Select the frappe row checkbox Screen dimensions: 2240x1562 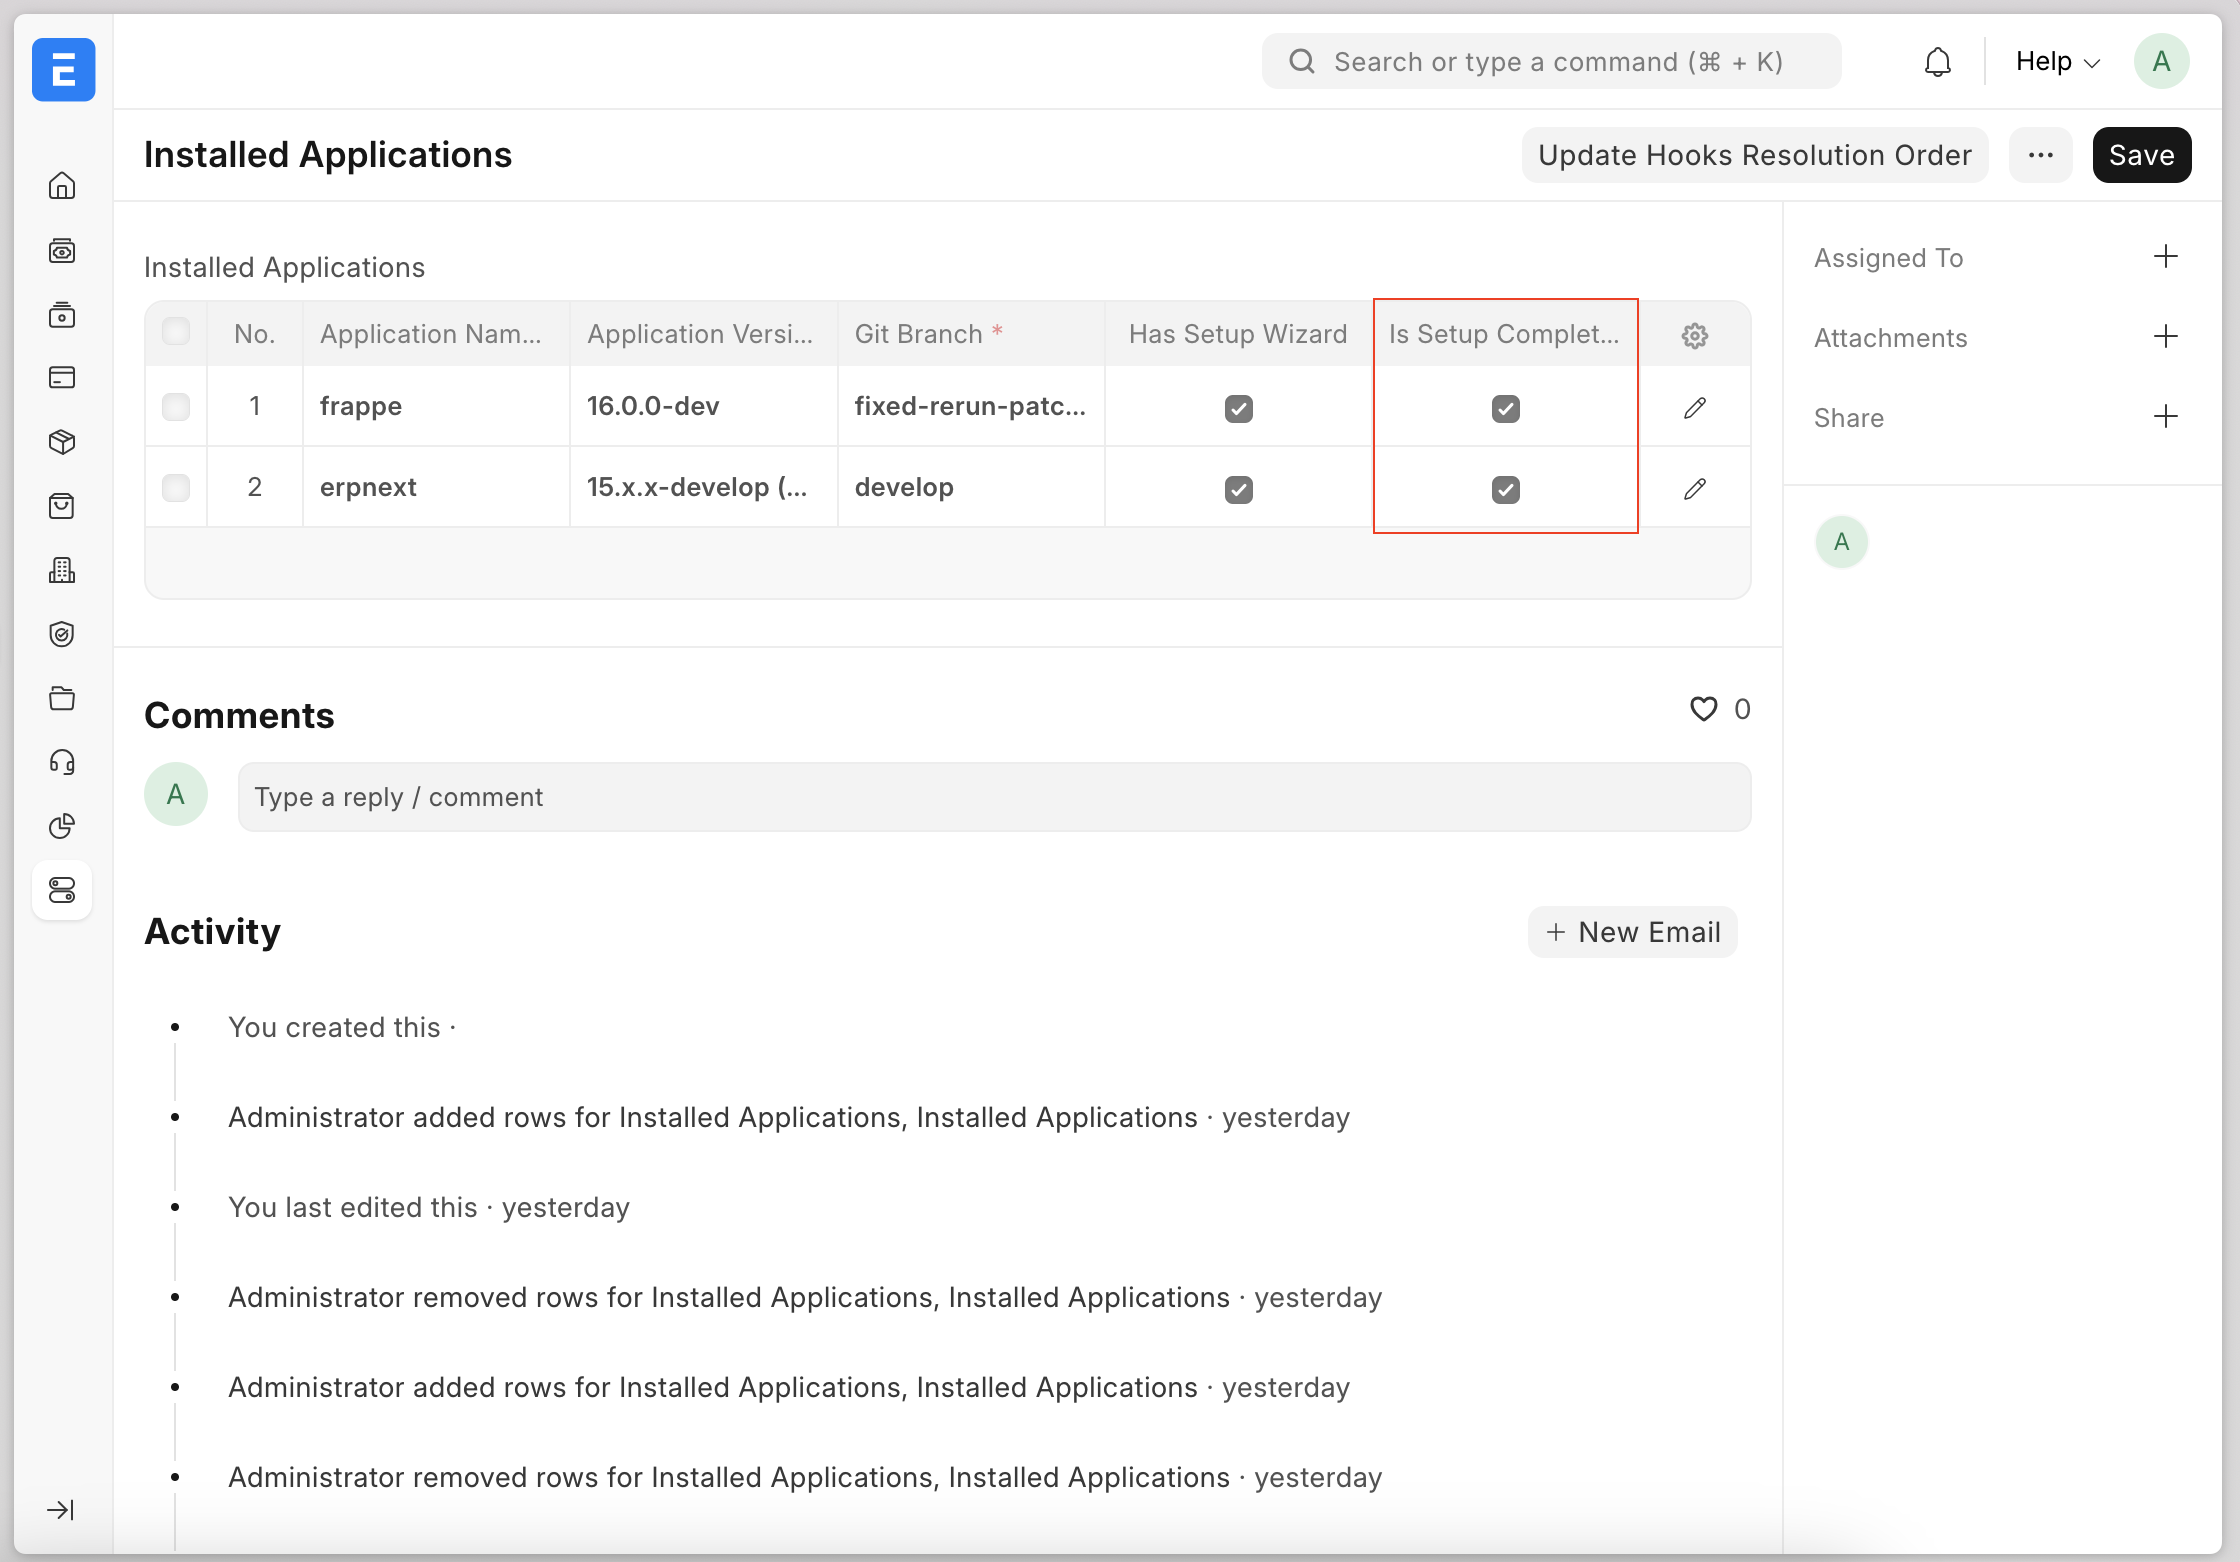[176, 407]
